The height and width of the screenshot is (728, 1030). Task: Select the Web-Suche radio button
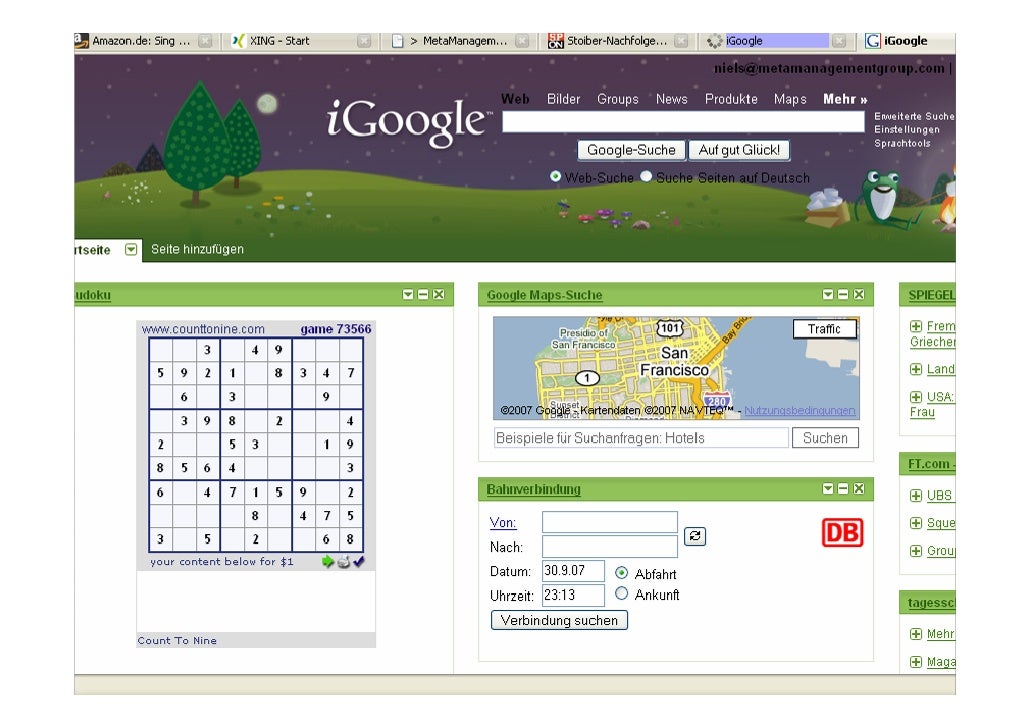(x=556, y=176)
